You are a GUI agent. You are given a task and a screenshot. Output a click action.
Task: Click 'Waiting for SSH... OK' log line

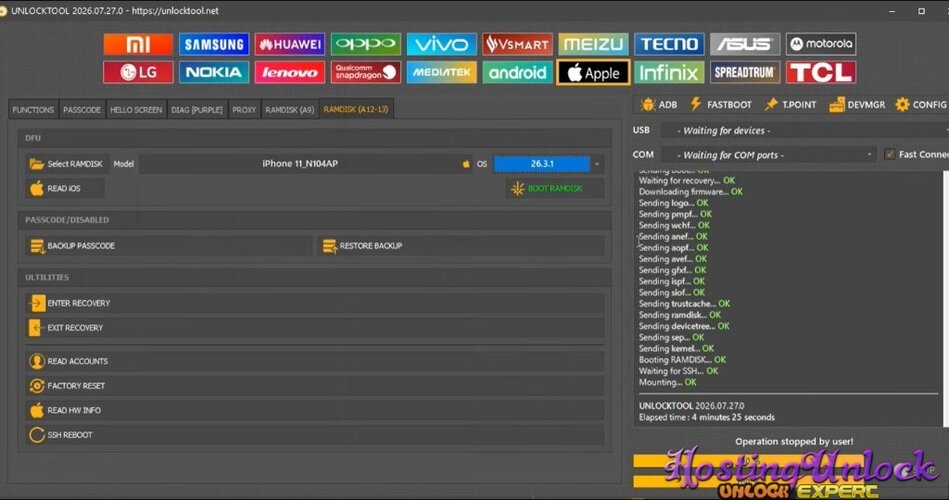[x=678, y=371]
